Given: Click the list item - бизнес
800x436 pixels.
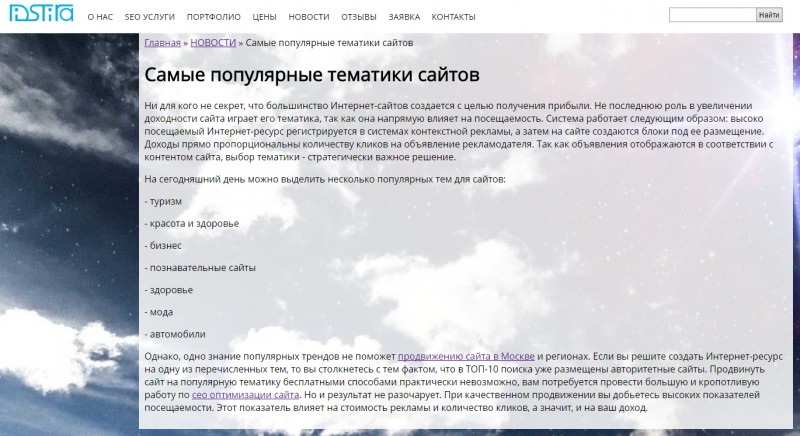Looking at the screenshot, I should (x=163, y=246).
